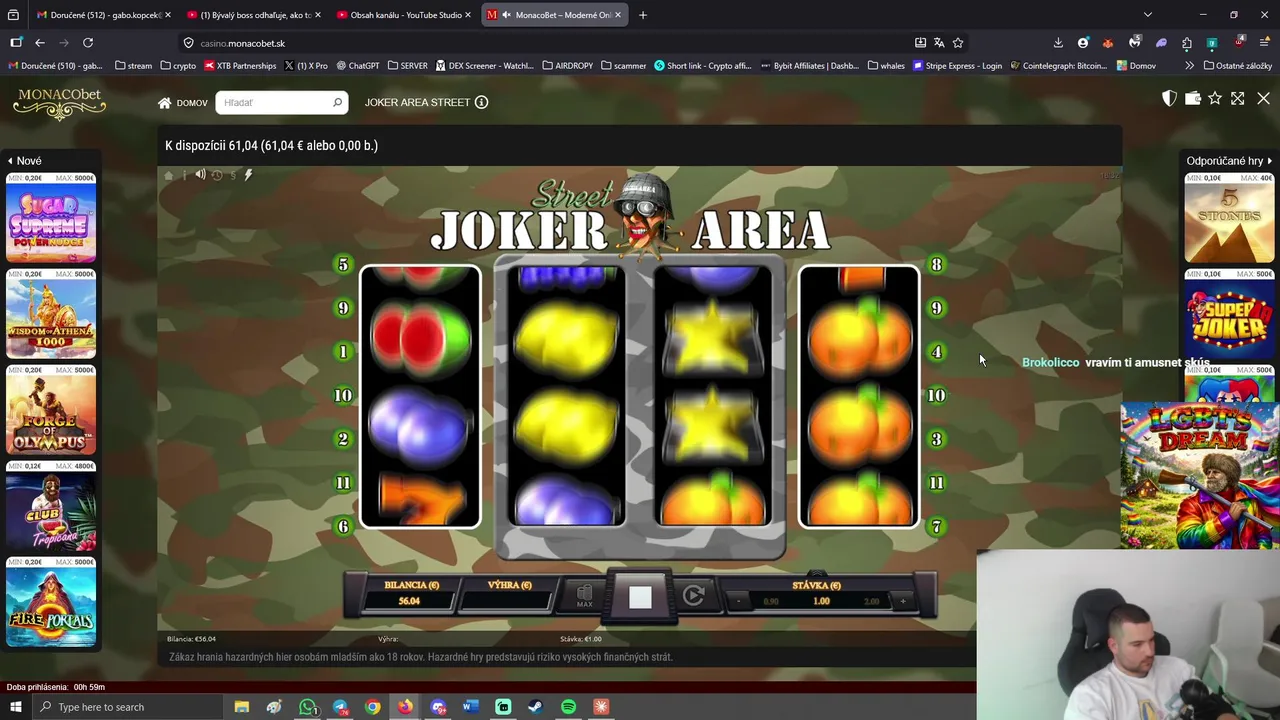Click taskbar Type here to search box
This screenshot has height=720, width=1280.
pyautogui.click(x=127, y=707)
